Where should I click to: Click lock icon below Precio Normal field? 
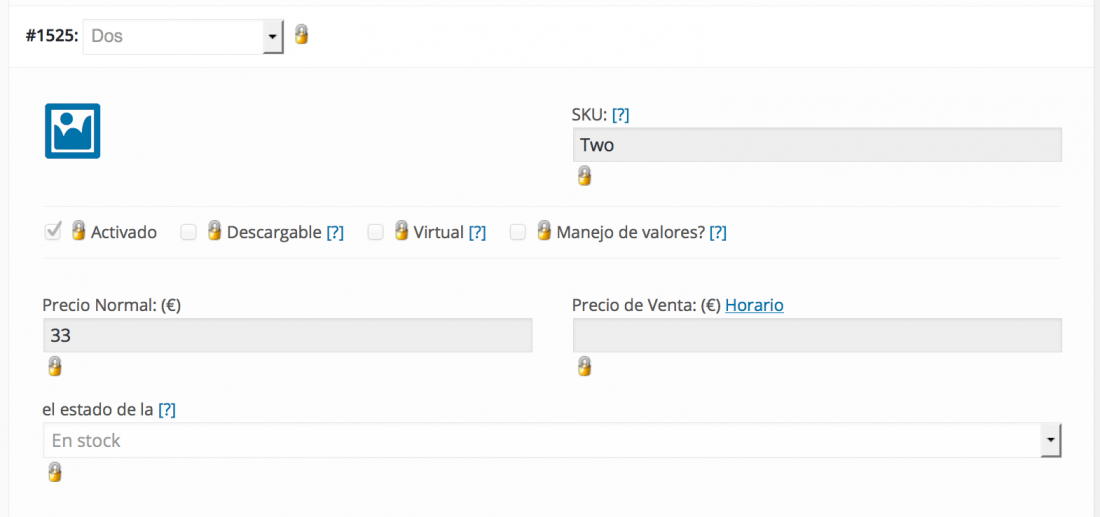(x=54, y=366)
